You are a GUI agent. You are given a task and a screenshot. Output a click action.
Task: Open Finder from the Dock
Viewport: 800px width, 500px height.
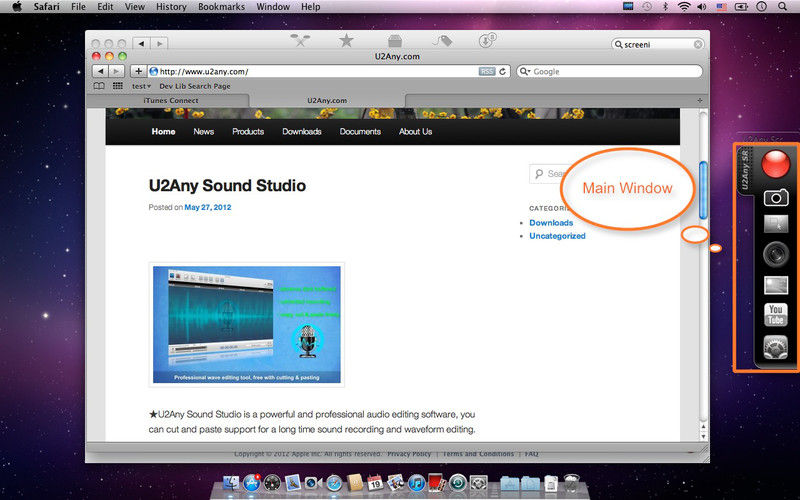click(x=231, y=482)
